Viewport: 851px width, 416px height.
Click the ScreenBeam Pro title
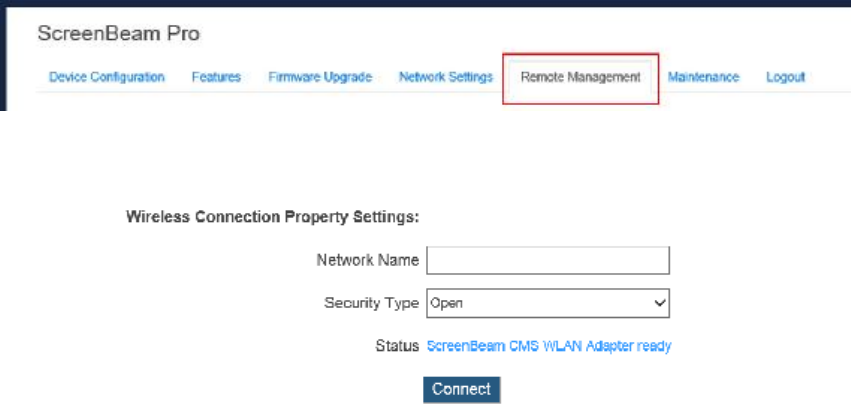pyautogui.click(x=118, y=34)
